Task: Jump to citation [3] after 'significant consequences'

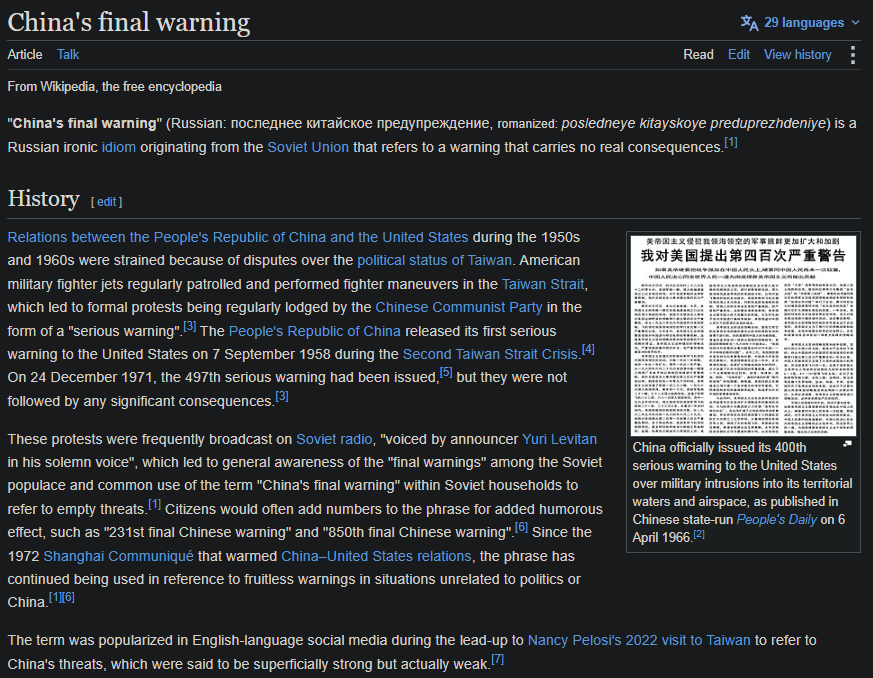Action: tap(282, 396)
